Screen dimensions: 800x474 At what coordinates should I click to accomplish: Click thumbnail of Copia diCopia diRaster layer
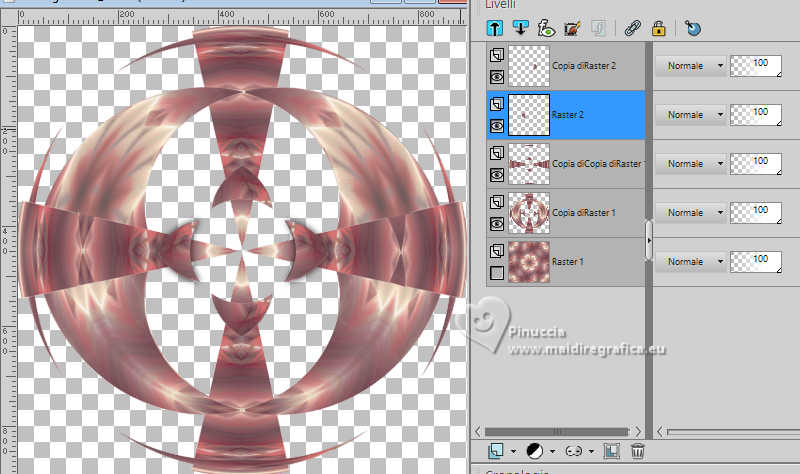coord(529,164)
